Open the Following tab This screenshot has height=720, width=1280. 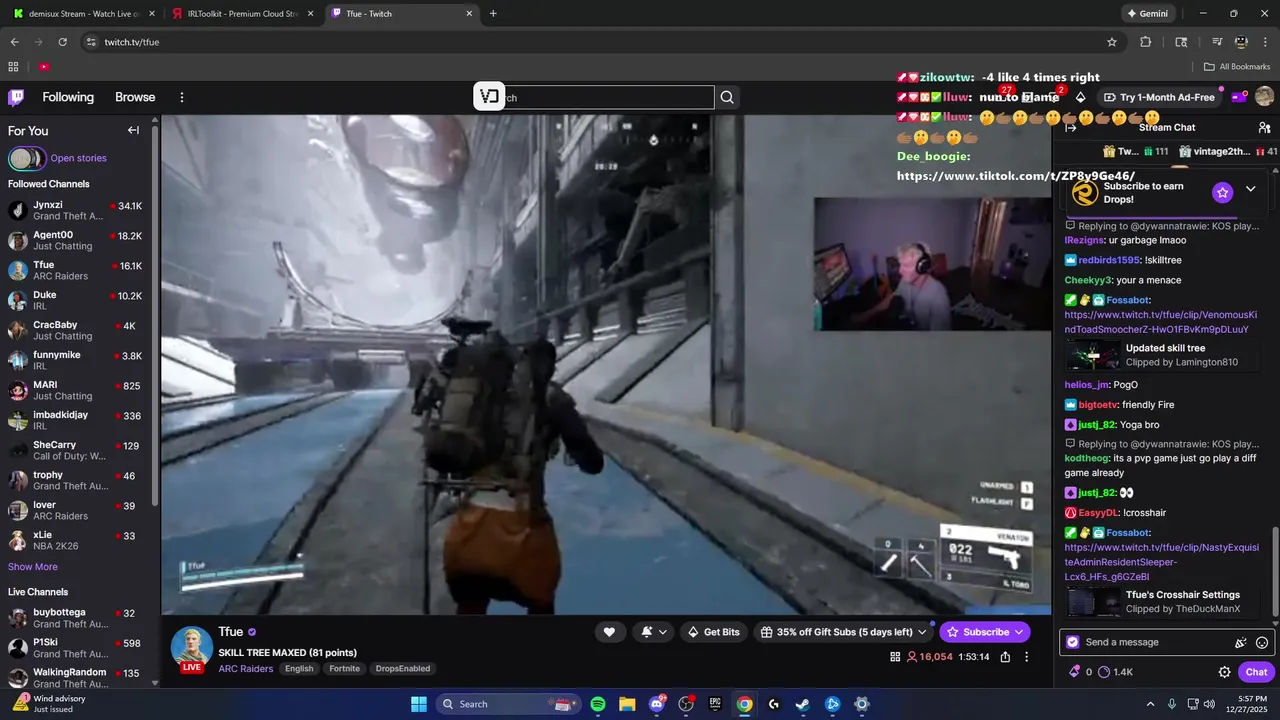[68, 97]
